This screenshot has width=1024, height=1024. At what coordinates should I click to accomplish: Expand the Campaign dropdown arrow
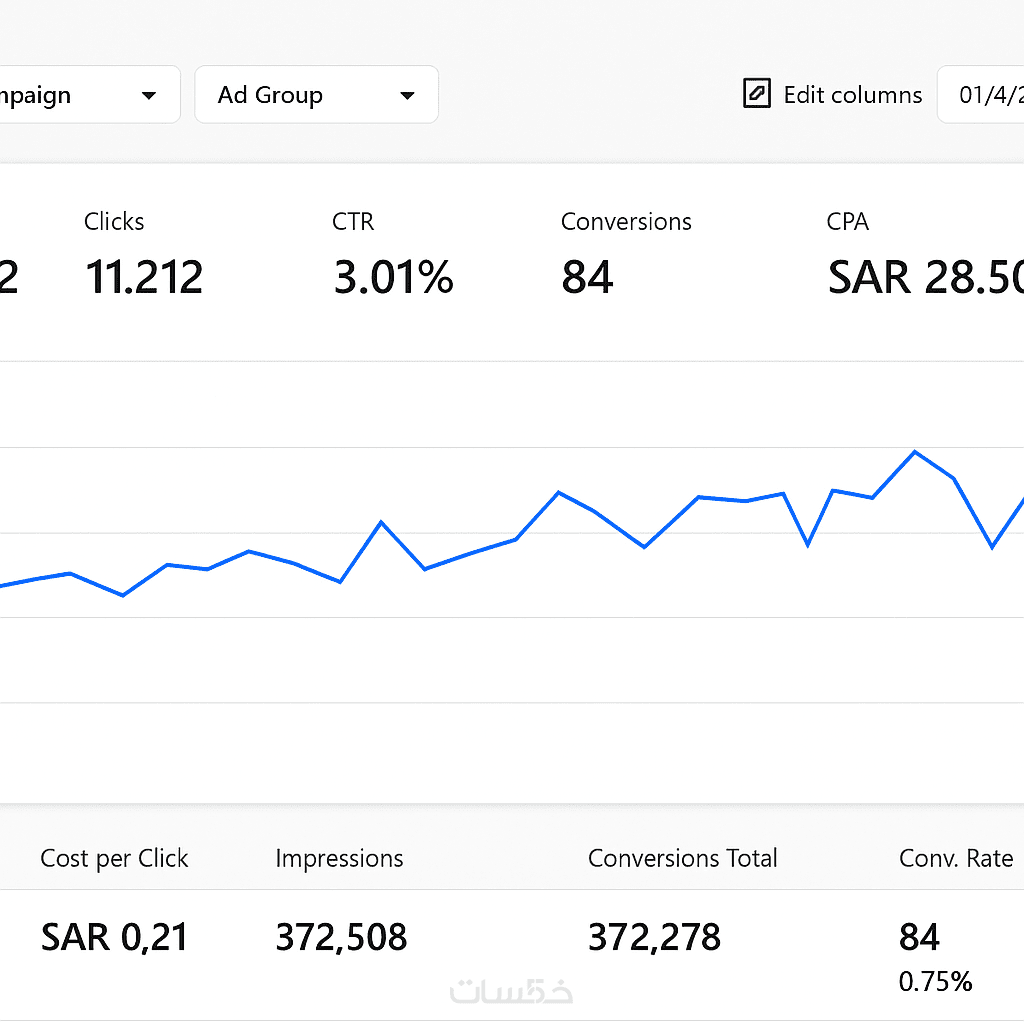(x=149, y=96)
